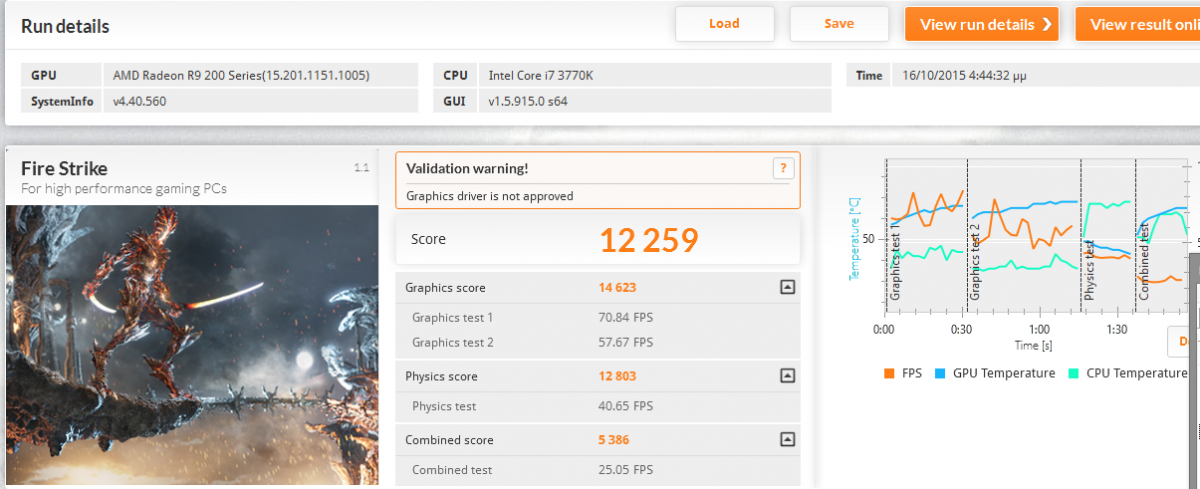Click the overall score 12 259
The width and height of the screenshot is (1200, 489).
(648, 240)
